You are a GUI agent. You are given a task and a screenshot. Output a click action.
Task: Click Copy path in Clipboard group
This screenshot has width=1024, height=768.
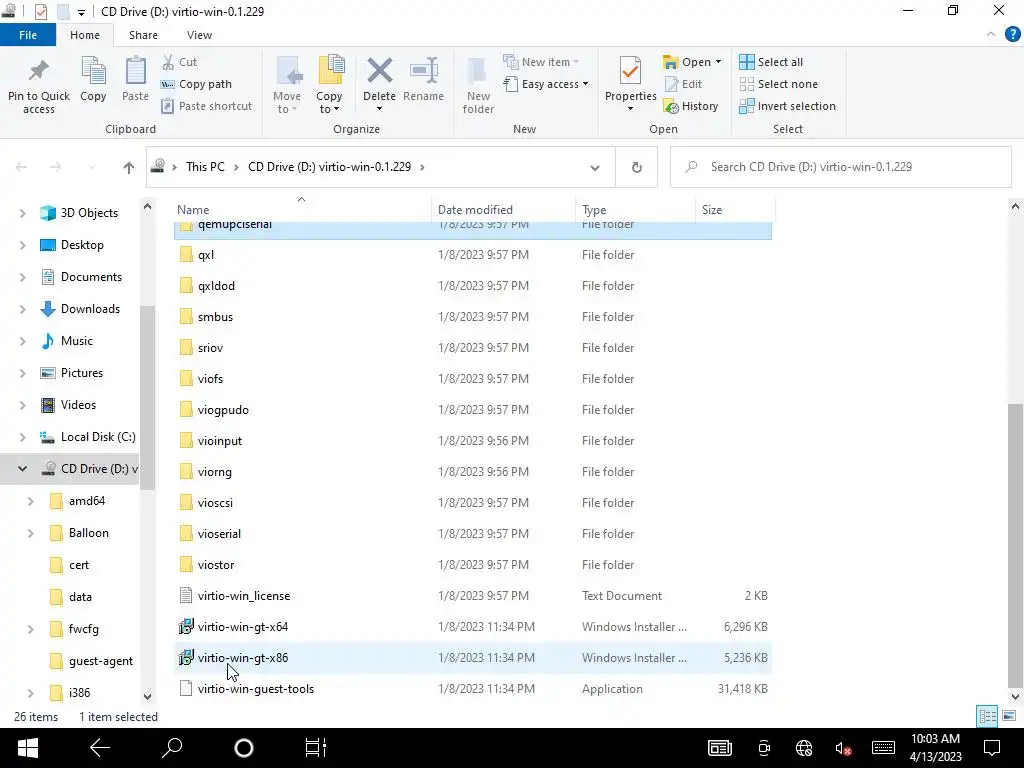pos(197,84)
